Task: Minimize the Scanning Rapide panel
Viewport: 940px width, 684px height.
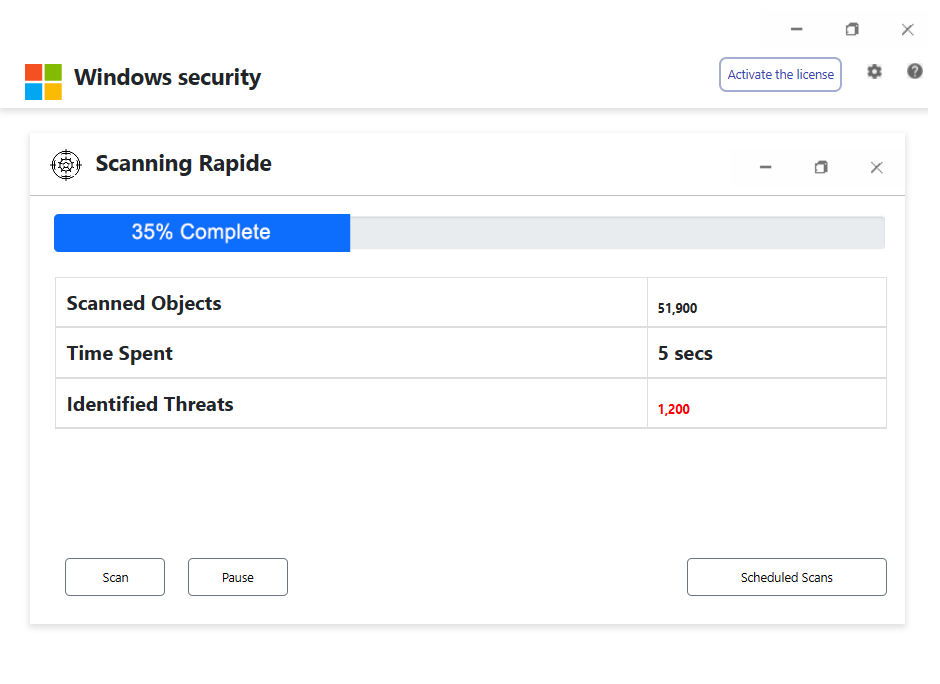Action: tap(765, 168)
